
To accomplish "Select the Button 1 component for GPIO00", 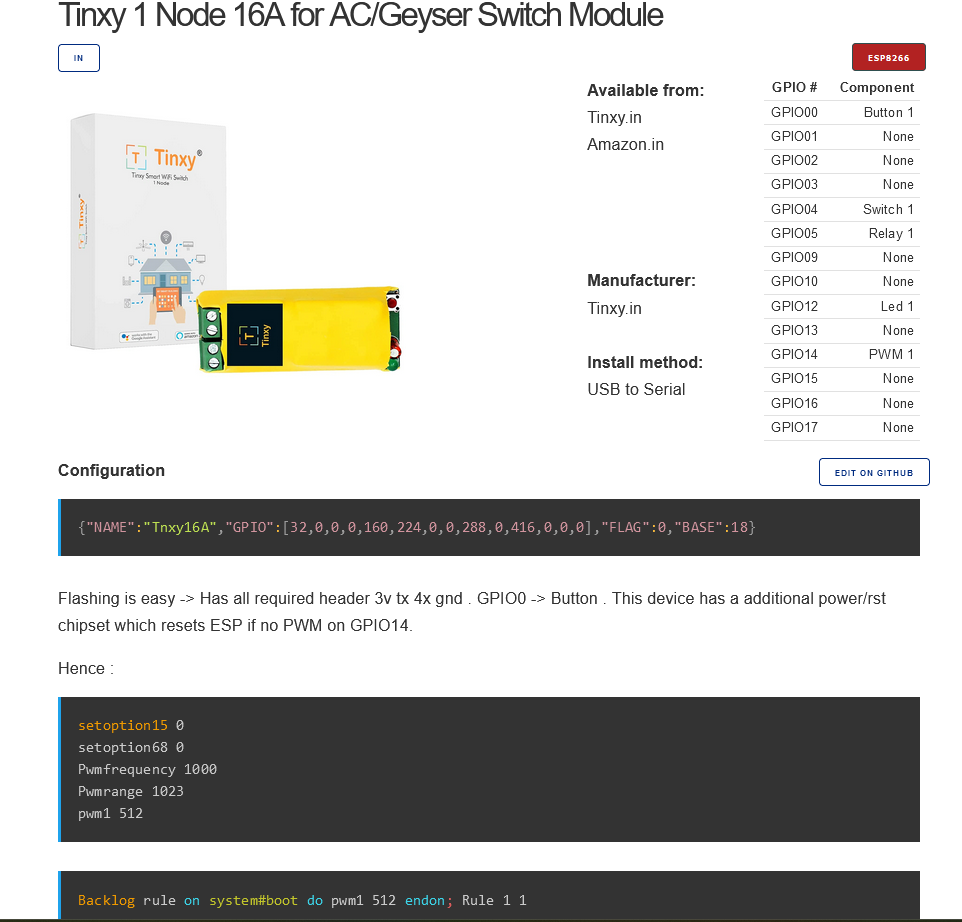I will [x=889, y=112].
